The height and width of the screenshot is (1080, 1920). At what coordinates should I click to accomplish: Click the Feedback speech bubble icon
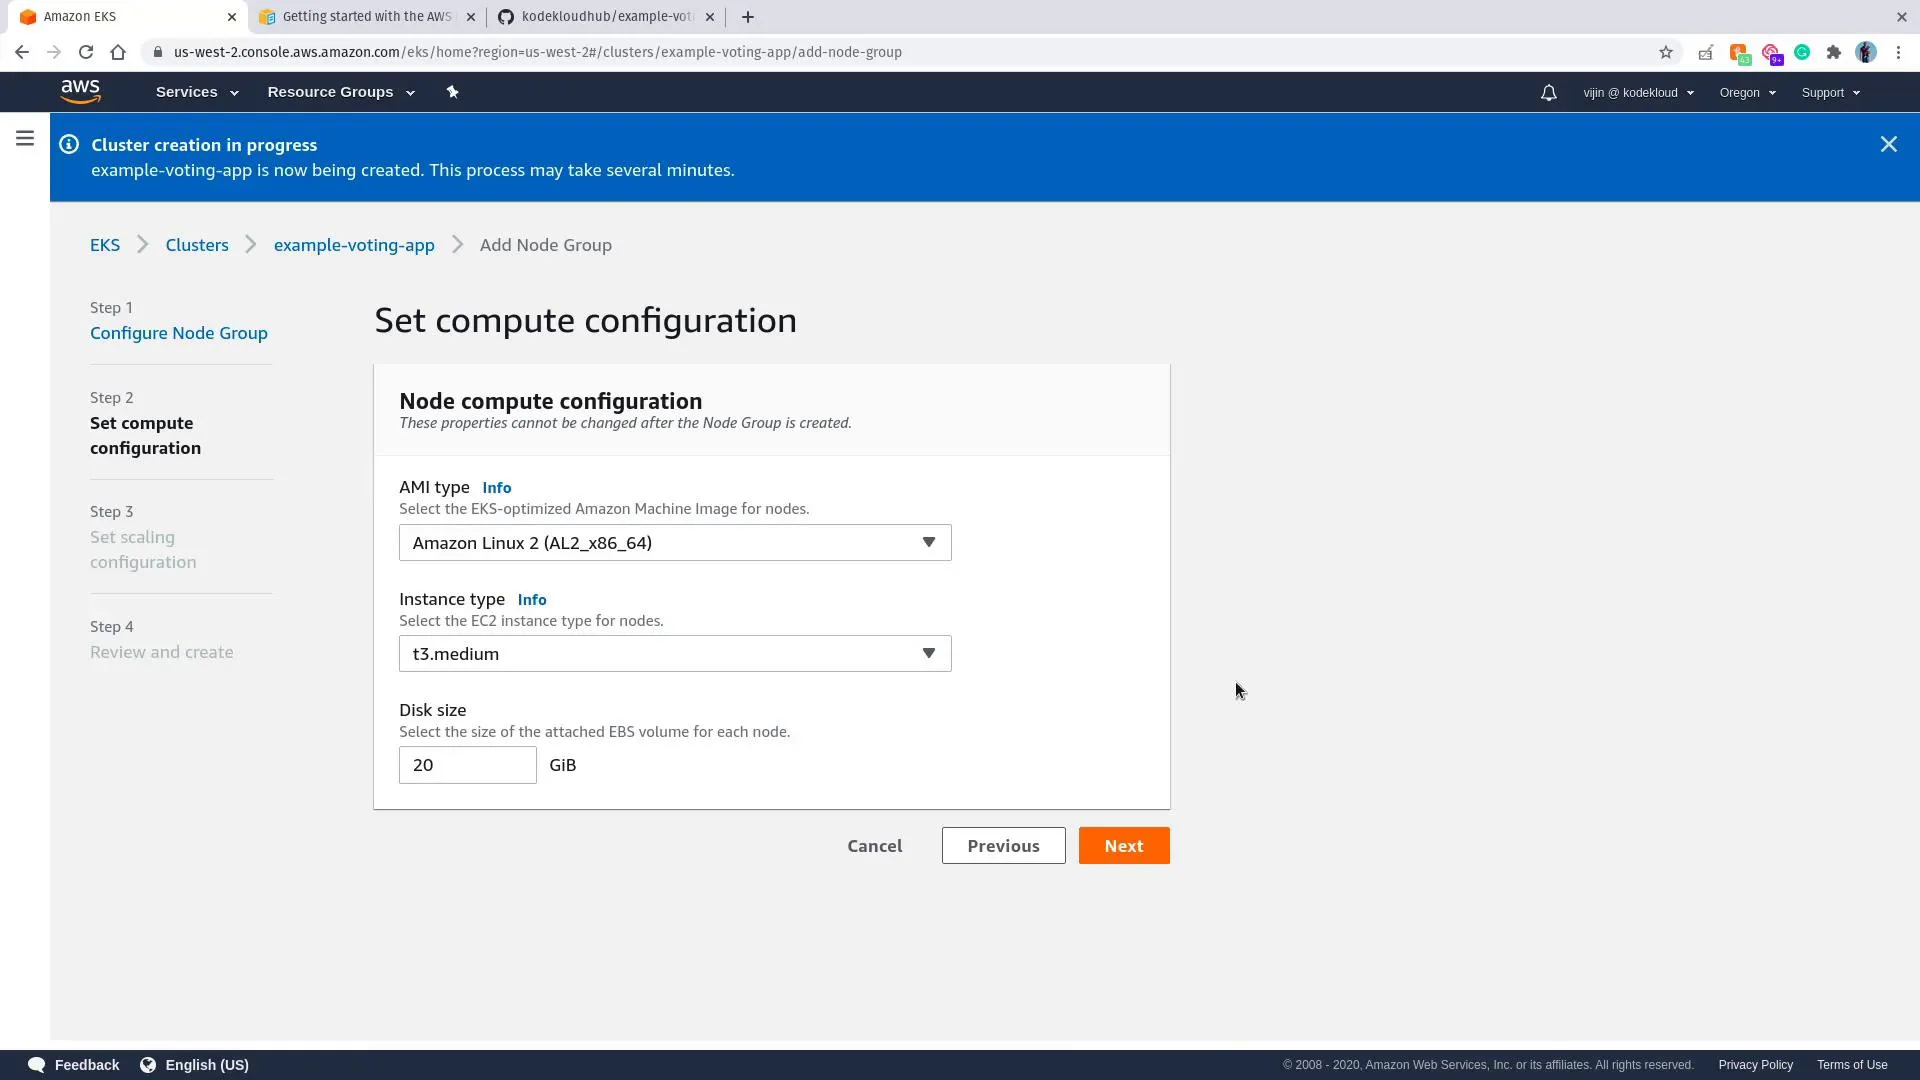click(x=36, y=1064)
